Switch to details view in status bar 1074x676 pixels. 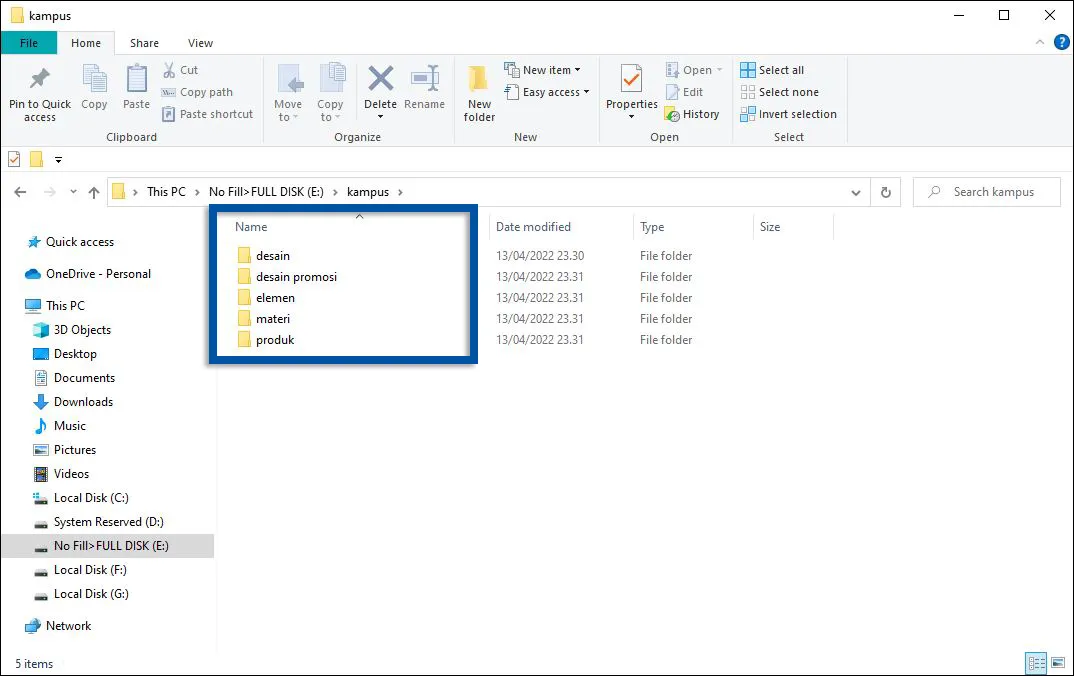(x=1036, y=663)
